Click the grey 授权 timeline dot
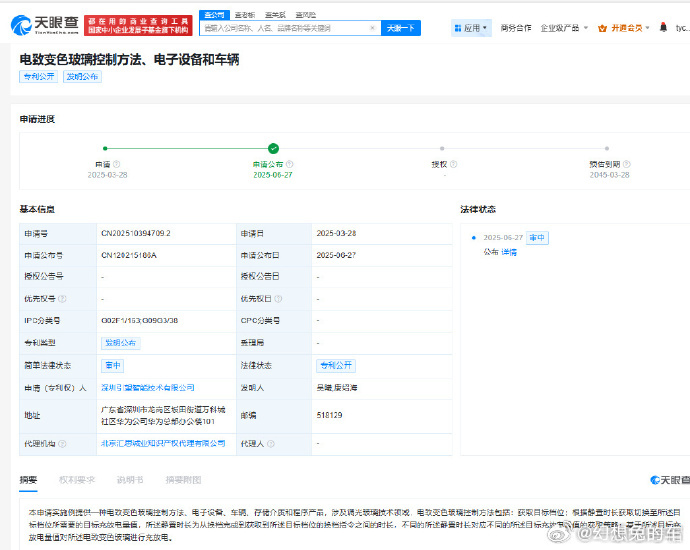This screenshot has height=550, width=690. [442, 148]
